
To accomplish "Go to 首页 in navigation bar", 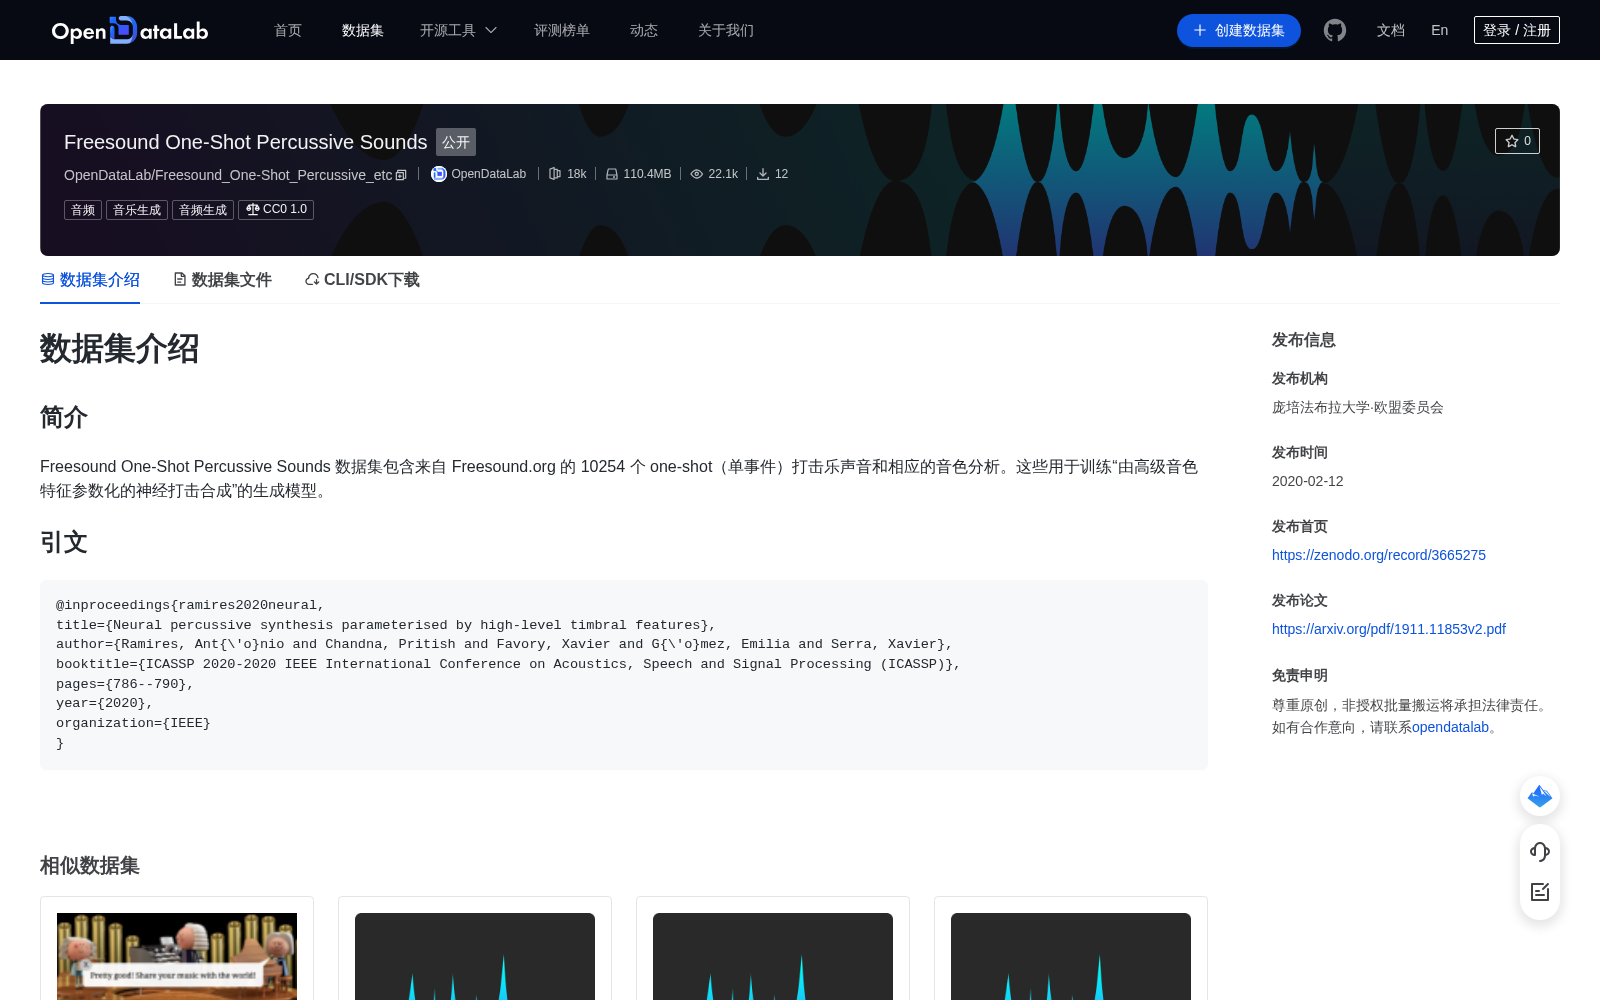I will click(288, 30).
